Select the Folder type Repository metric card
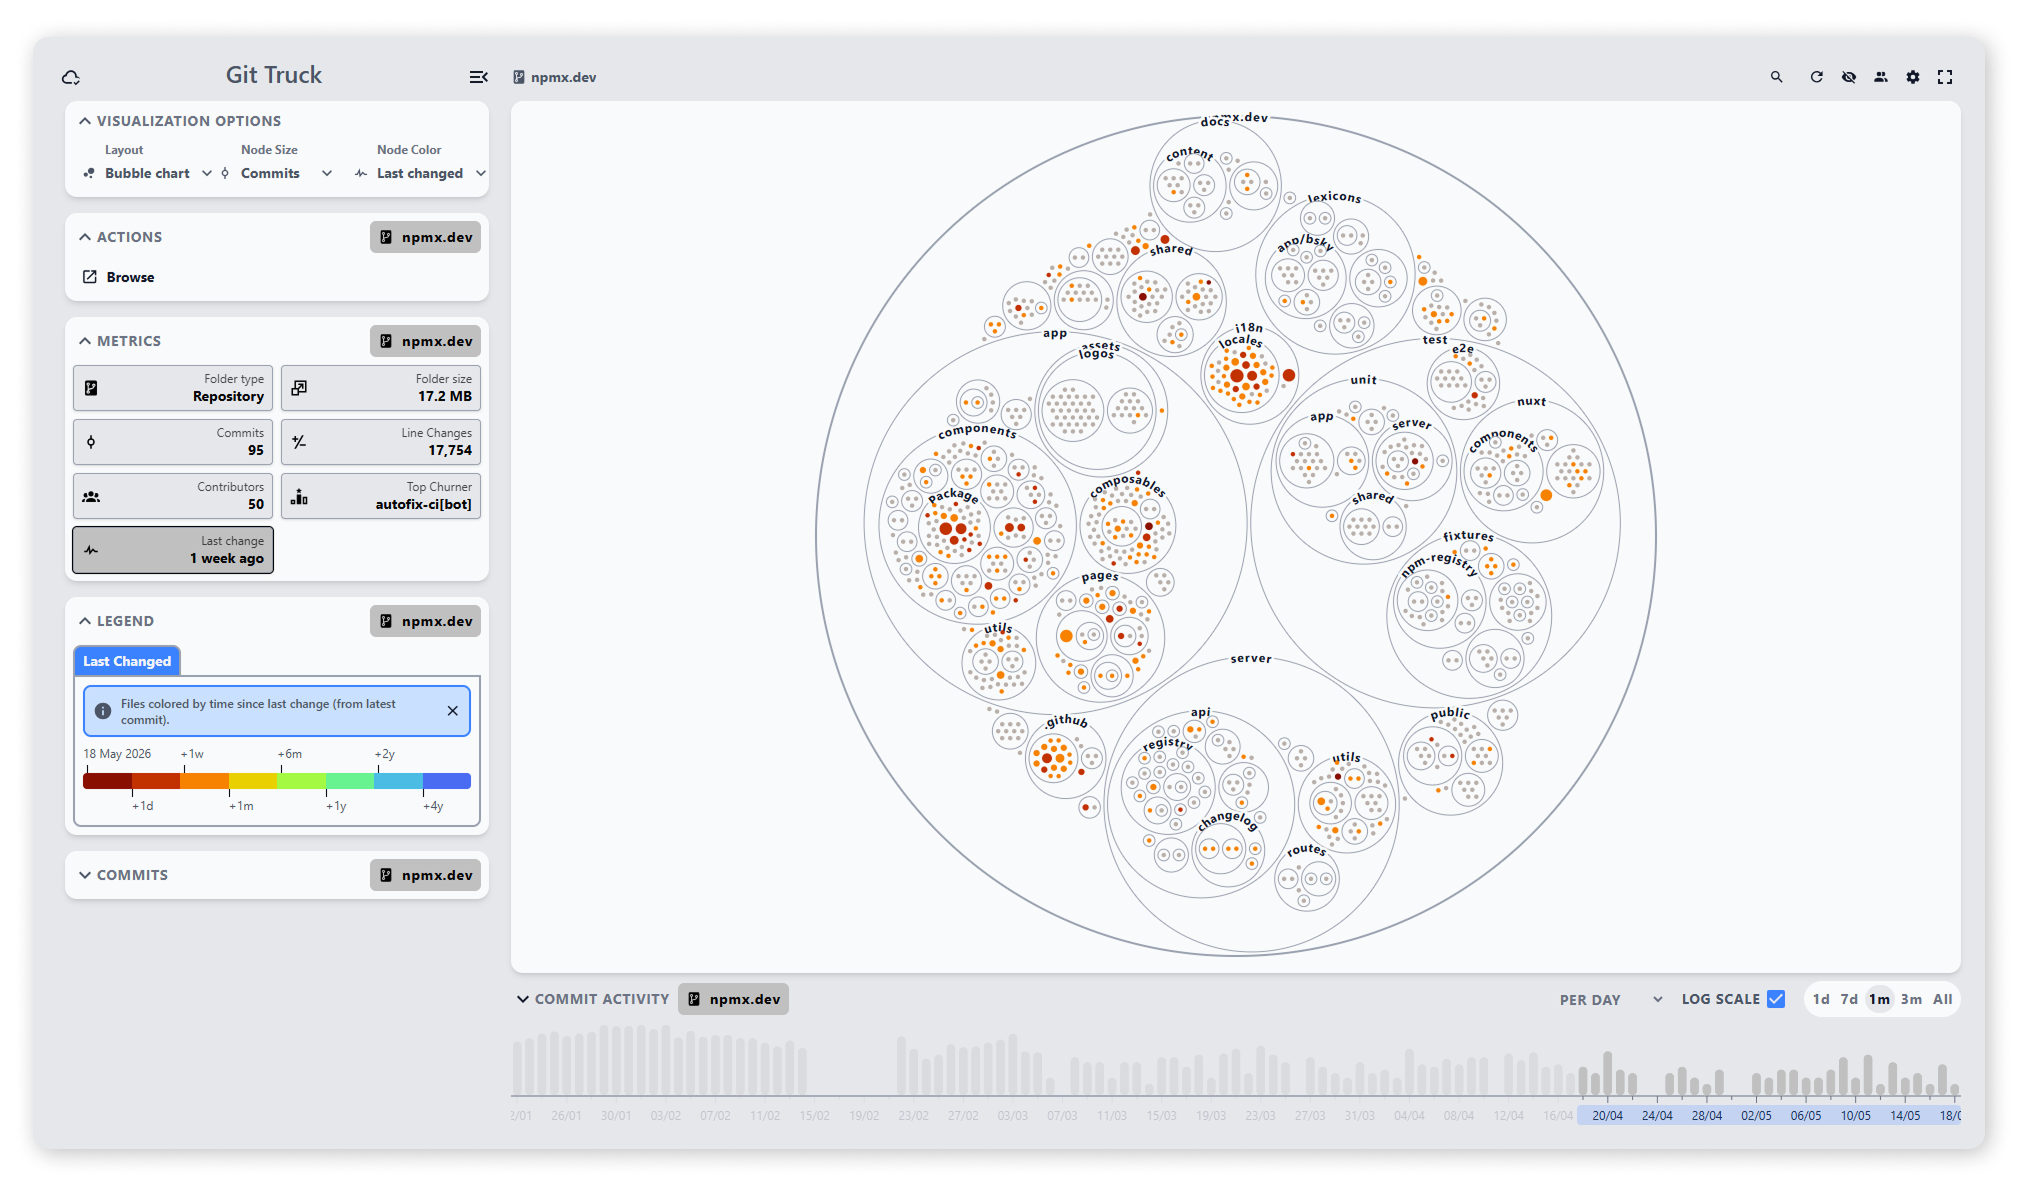This screenshot has width=2018, height=1186. click(x=173, y=388)
